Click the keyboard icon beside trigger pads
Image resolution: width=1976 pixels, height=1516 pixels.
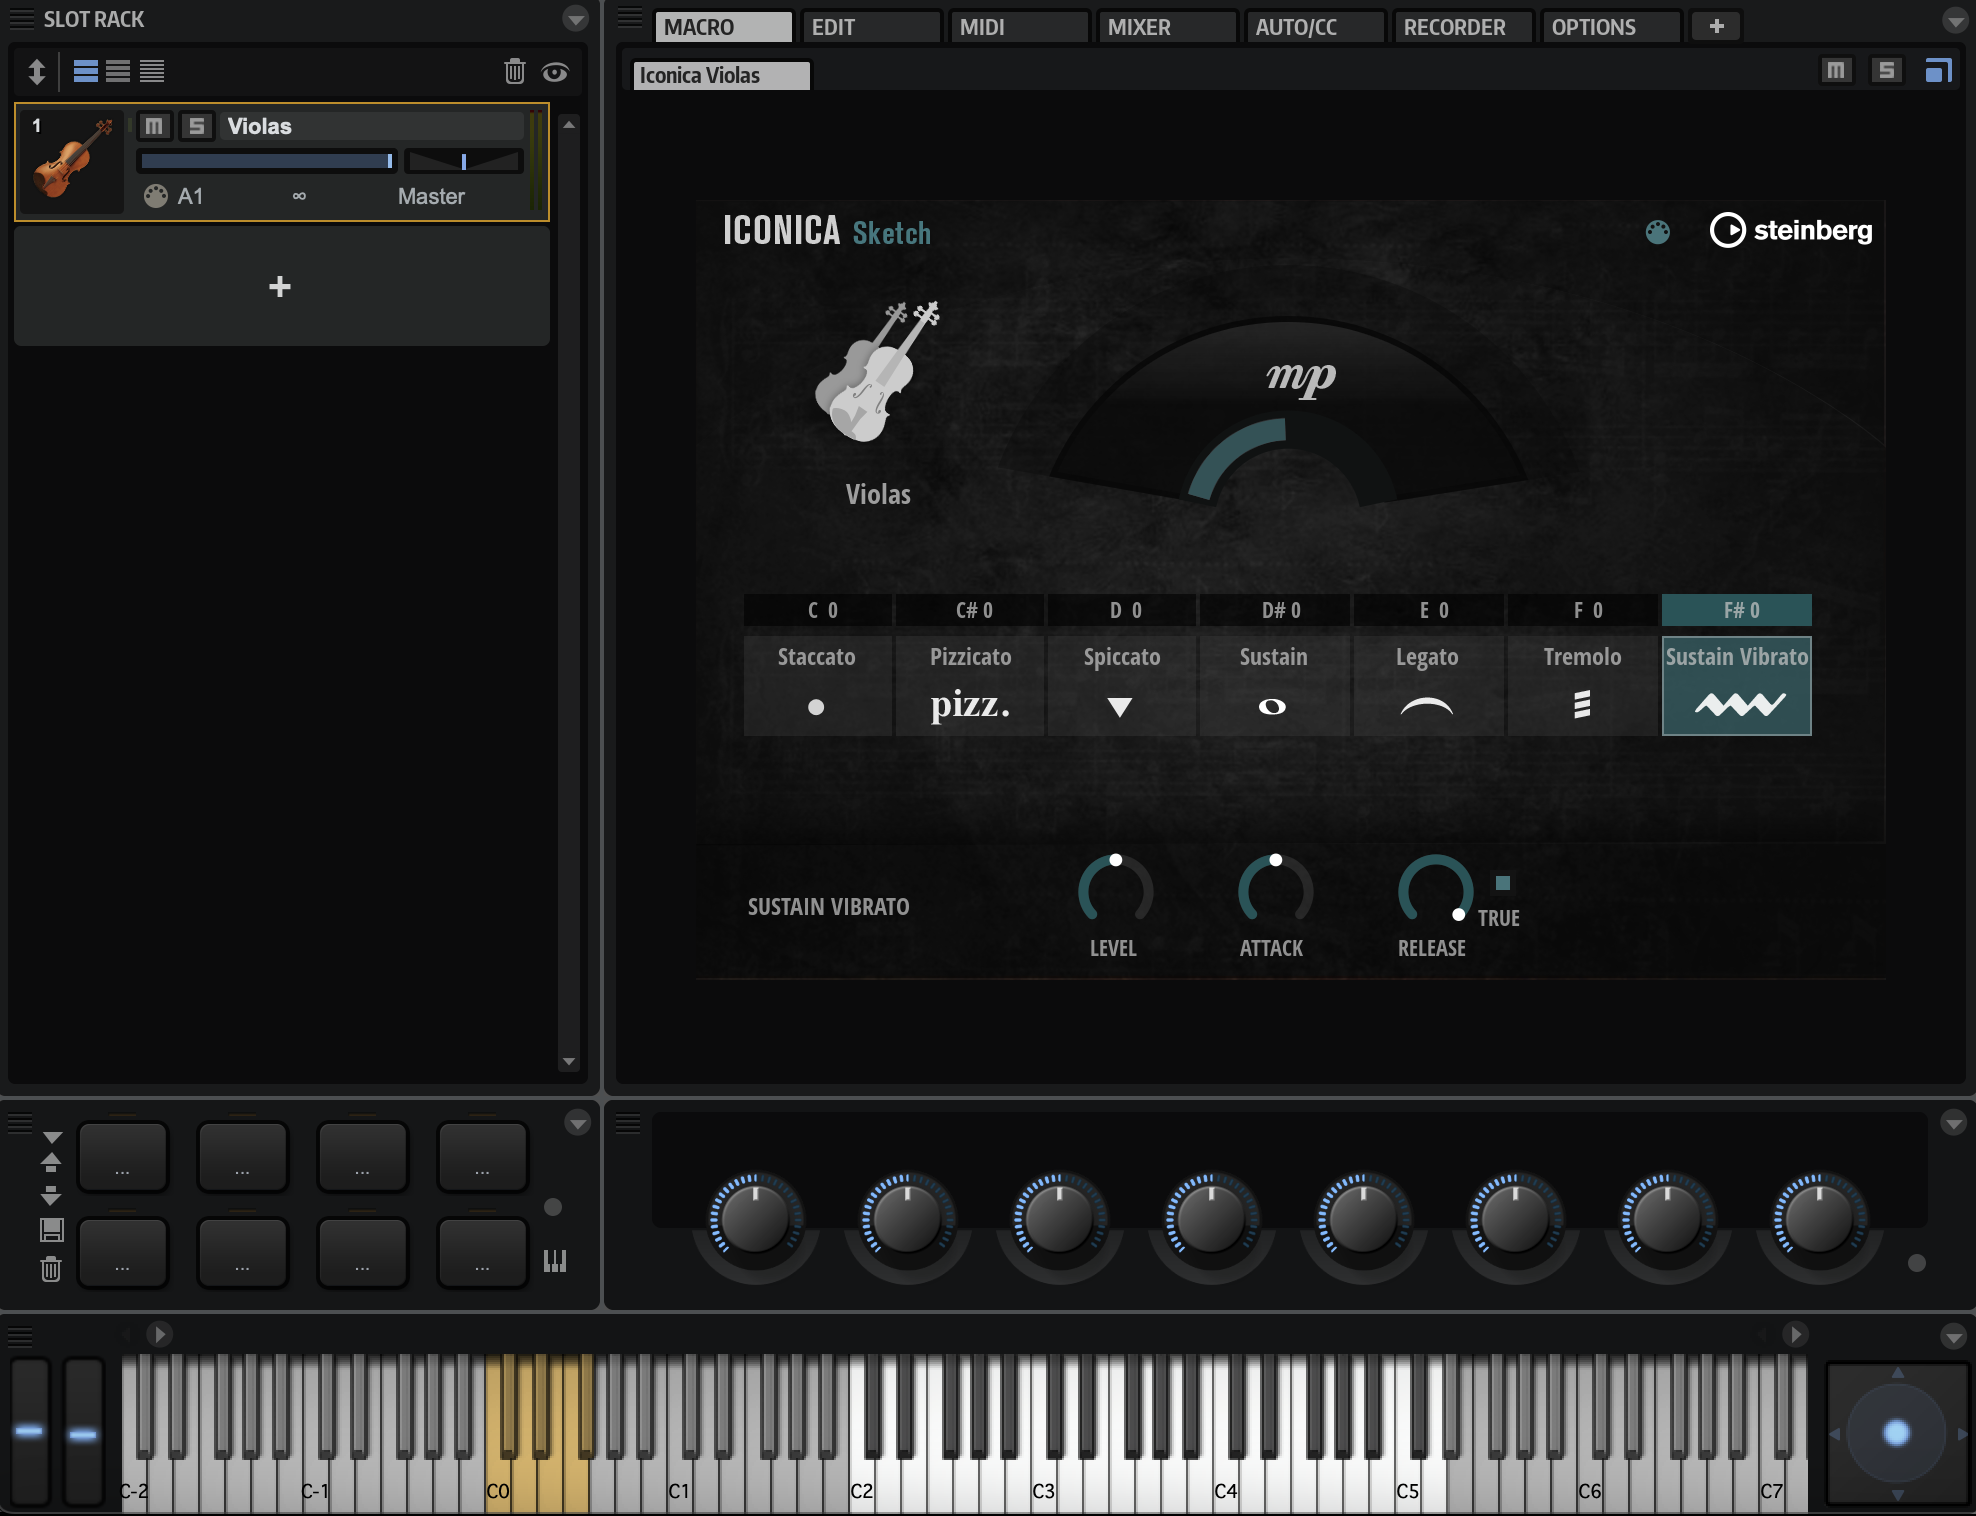[554, 1261]
